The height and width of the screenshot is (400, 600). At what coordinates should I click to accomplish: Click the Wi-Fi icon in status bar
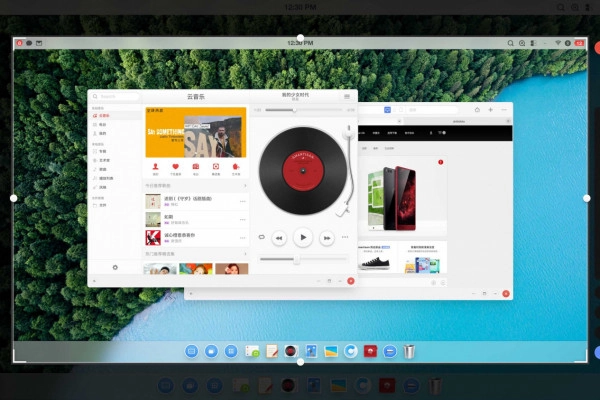[x=558, y=43]
